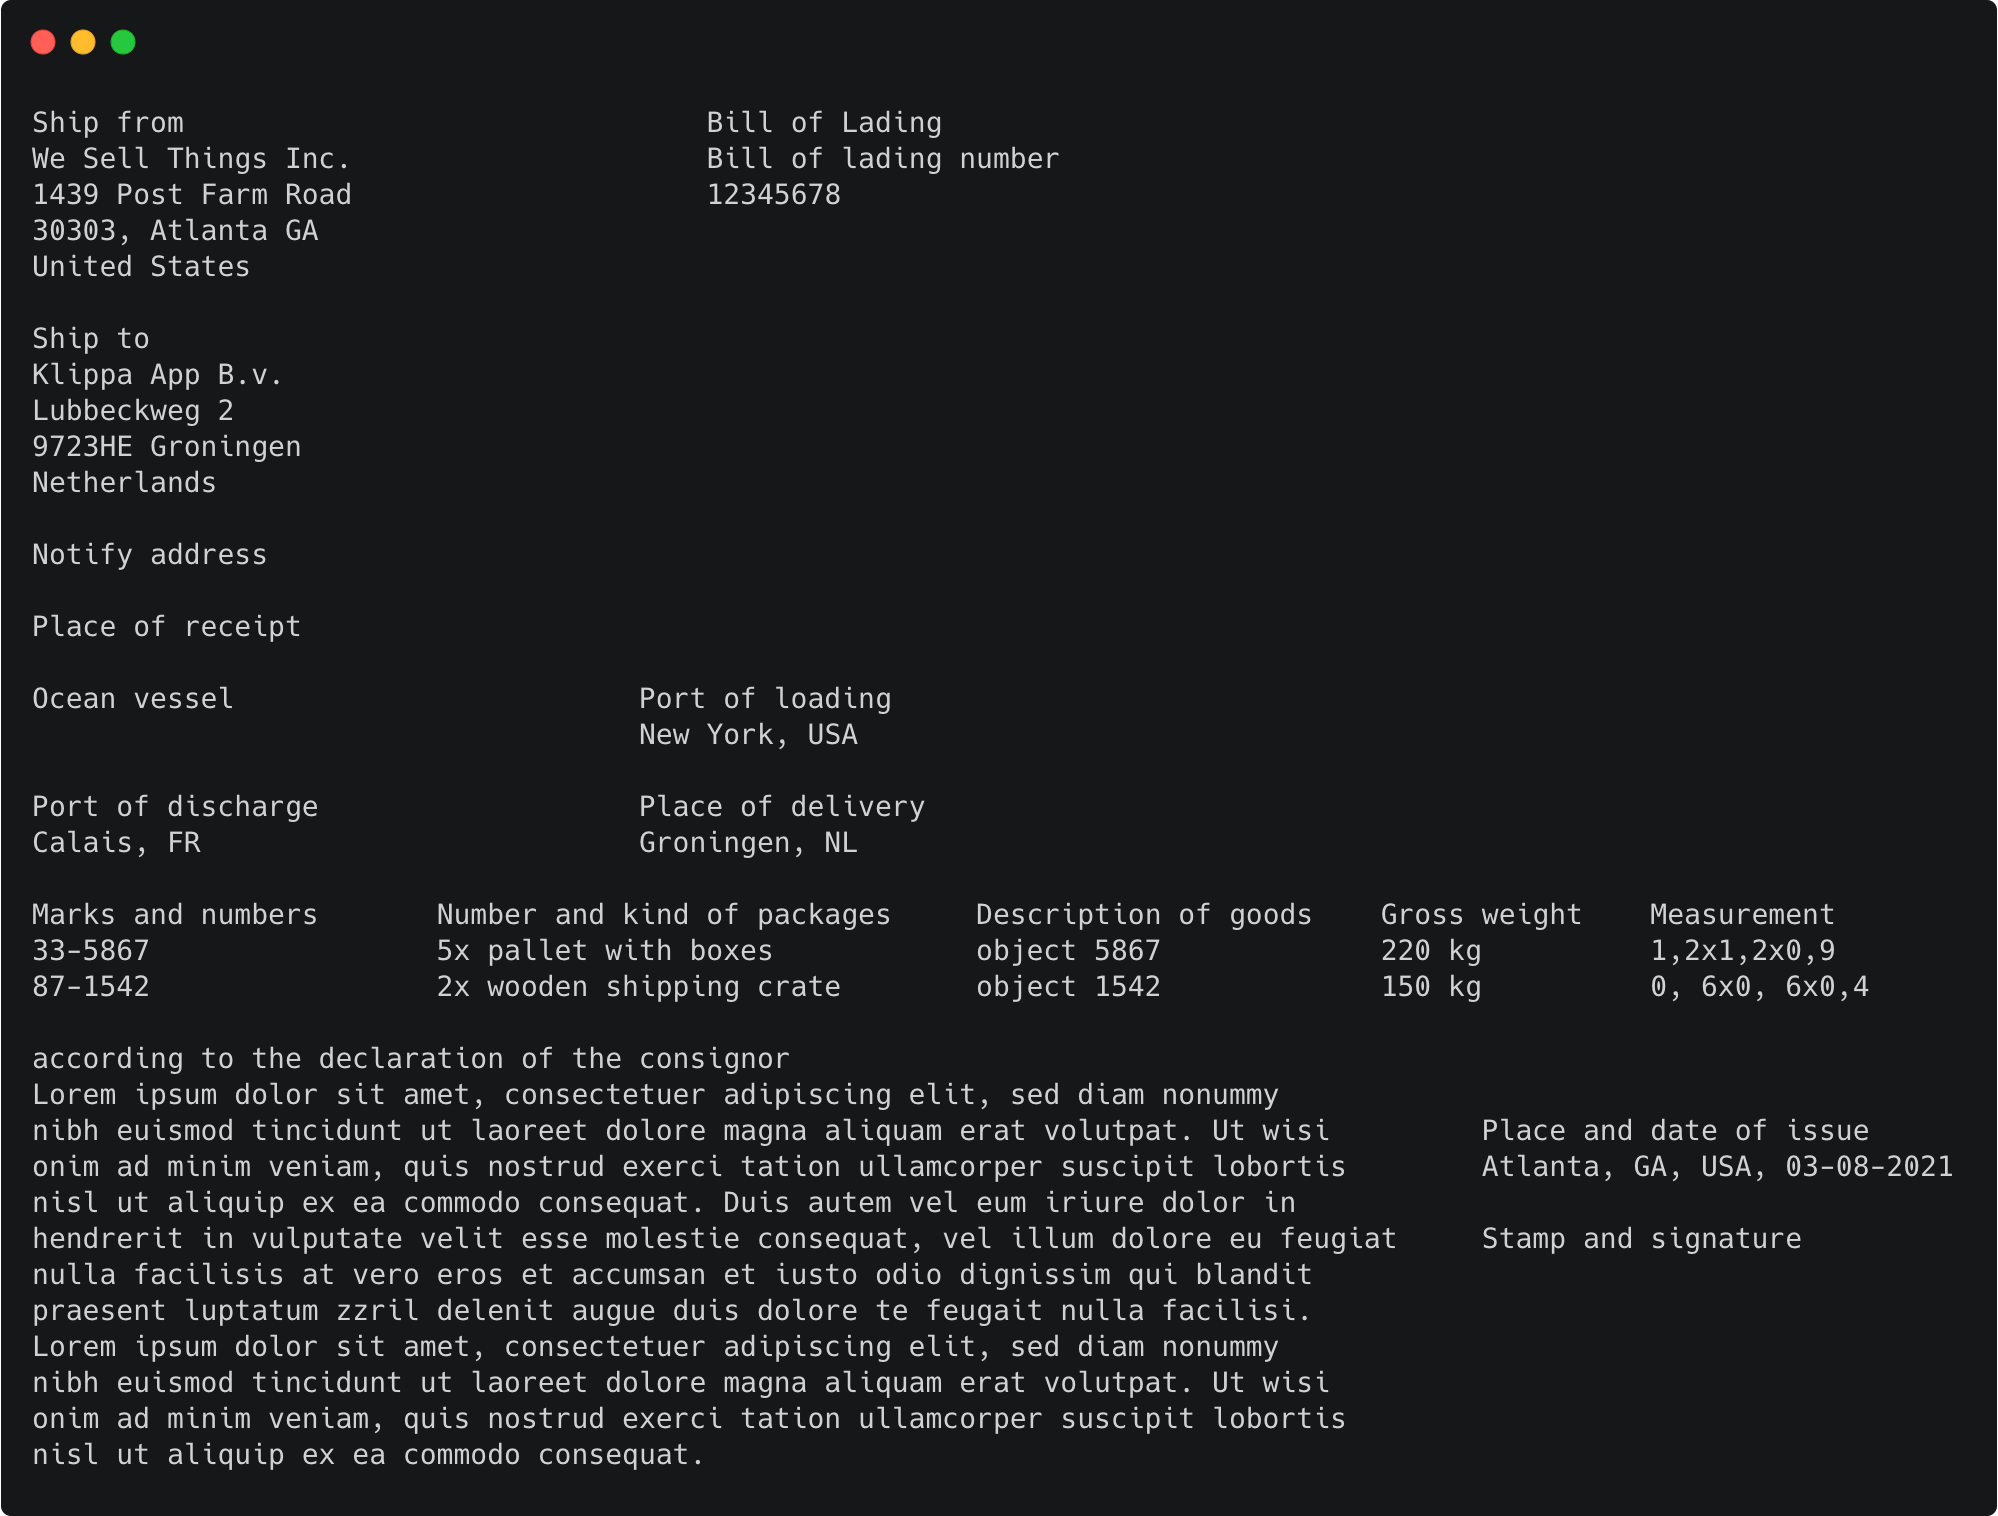Click the marks number 33-5867
The width and height of the screenshot is (1998, 1516).
(x=91, y=951)
